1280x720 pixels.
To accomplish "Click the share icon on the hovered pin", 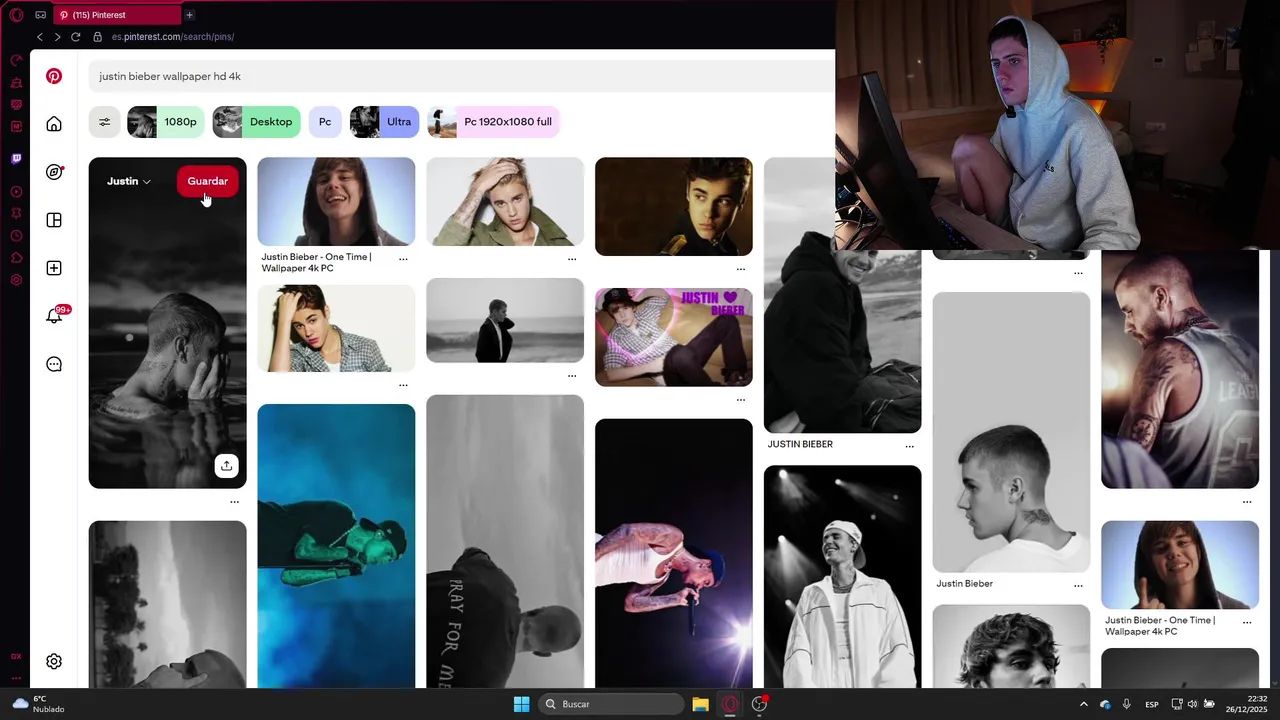I will tap(227, 466).
